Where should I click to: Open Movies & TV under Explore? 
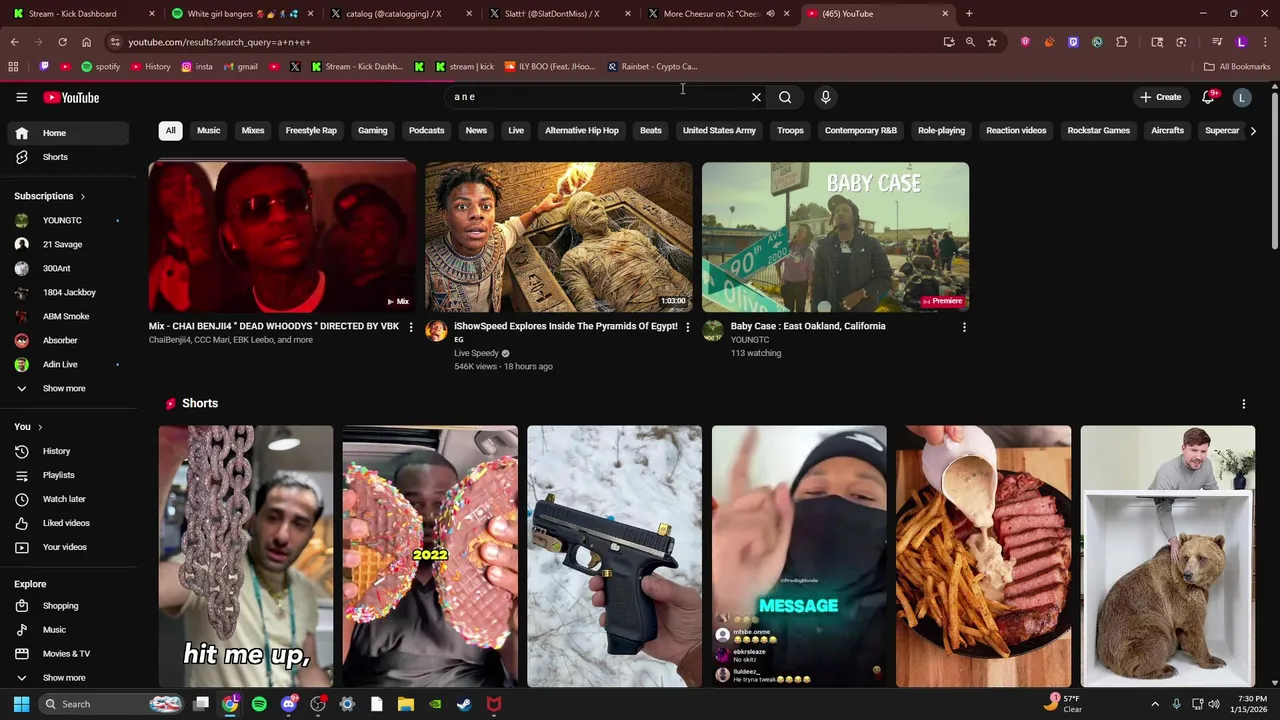(x=68, y=654)
